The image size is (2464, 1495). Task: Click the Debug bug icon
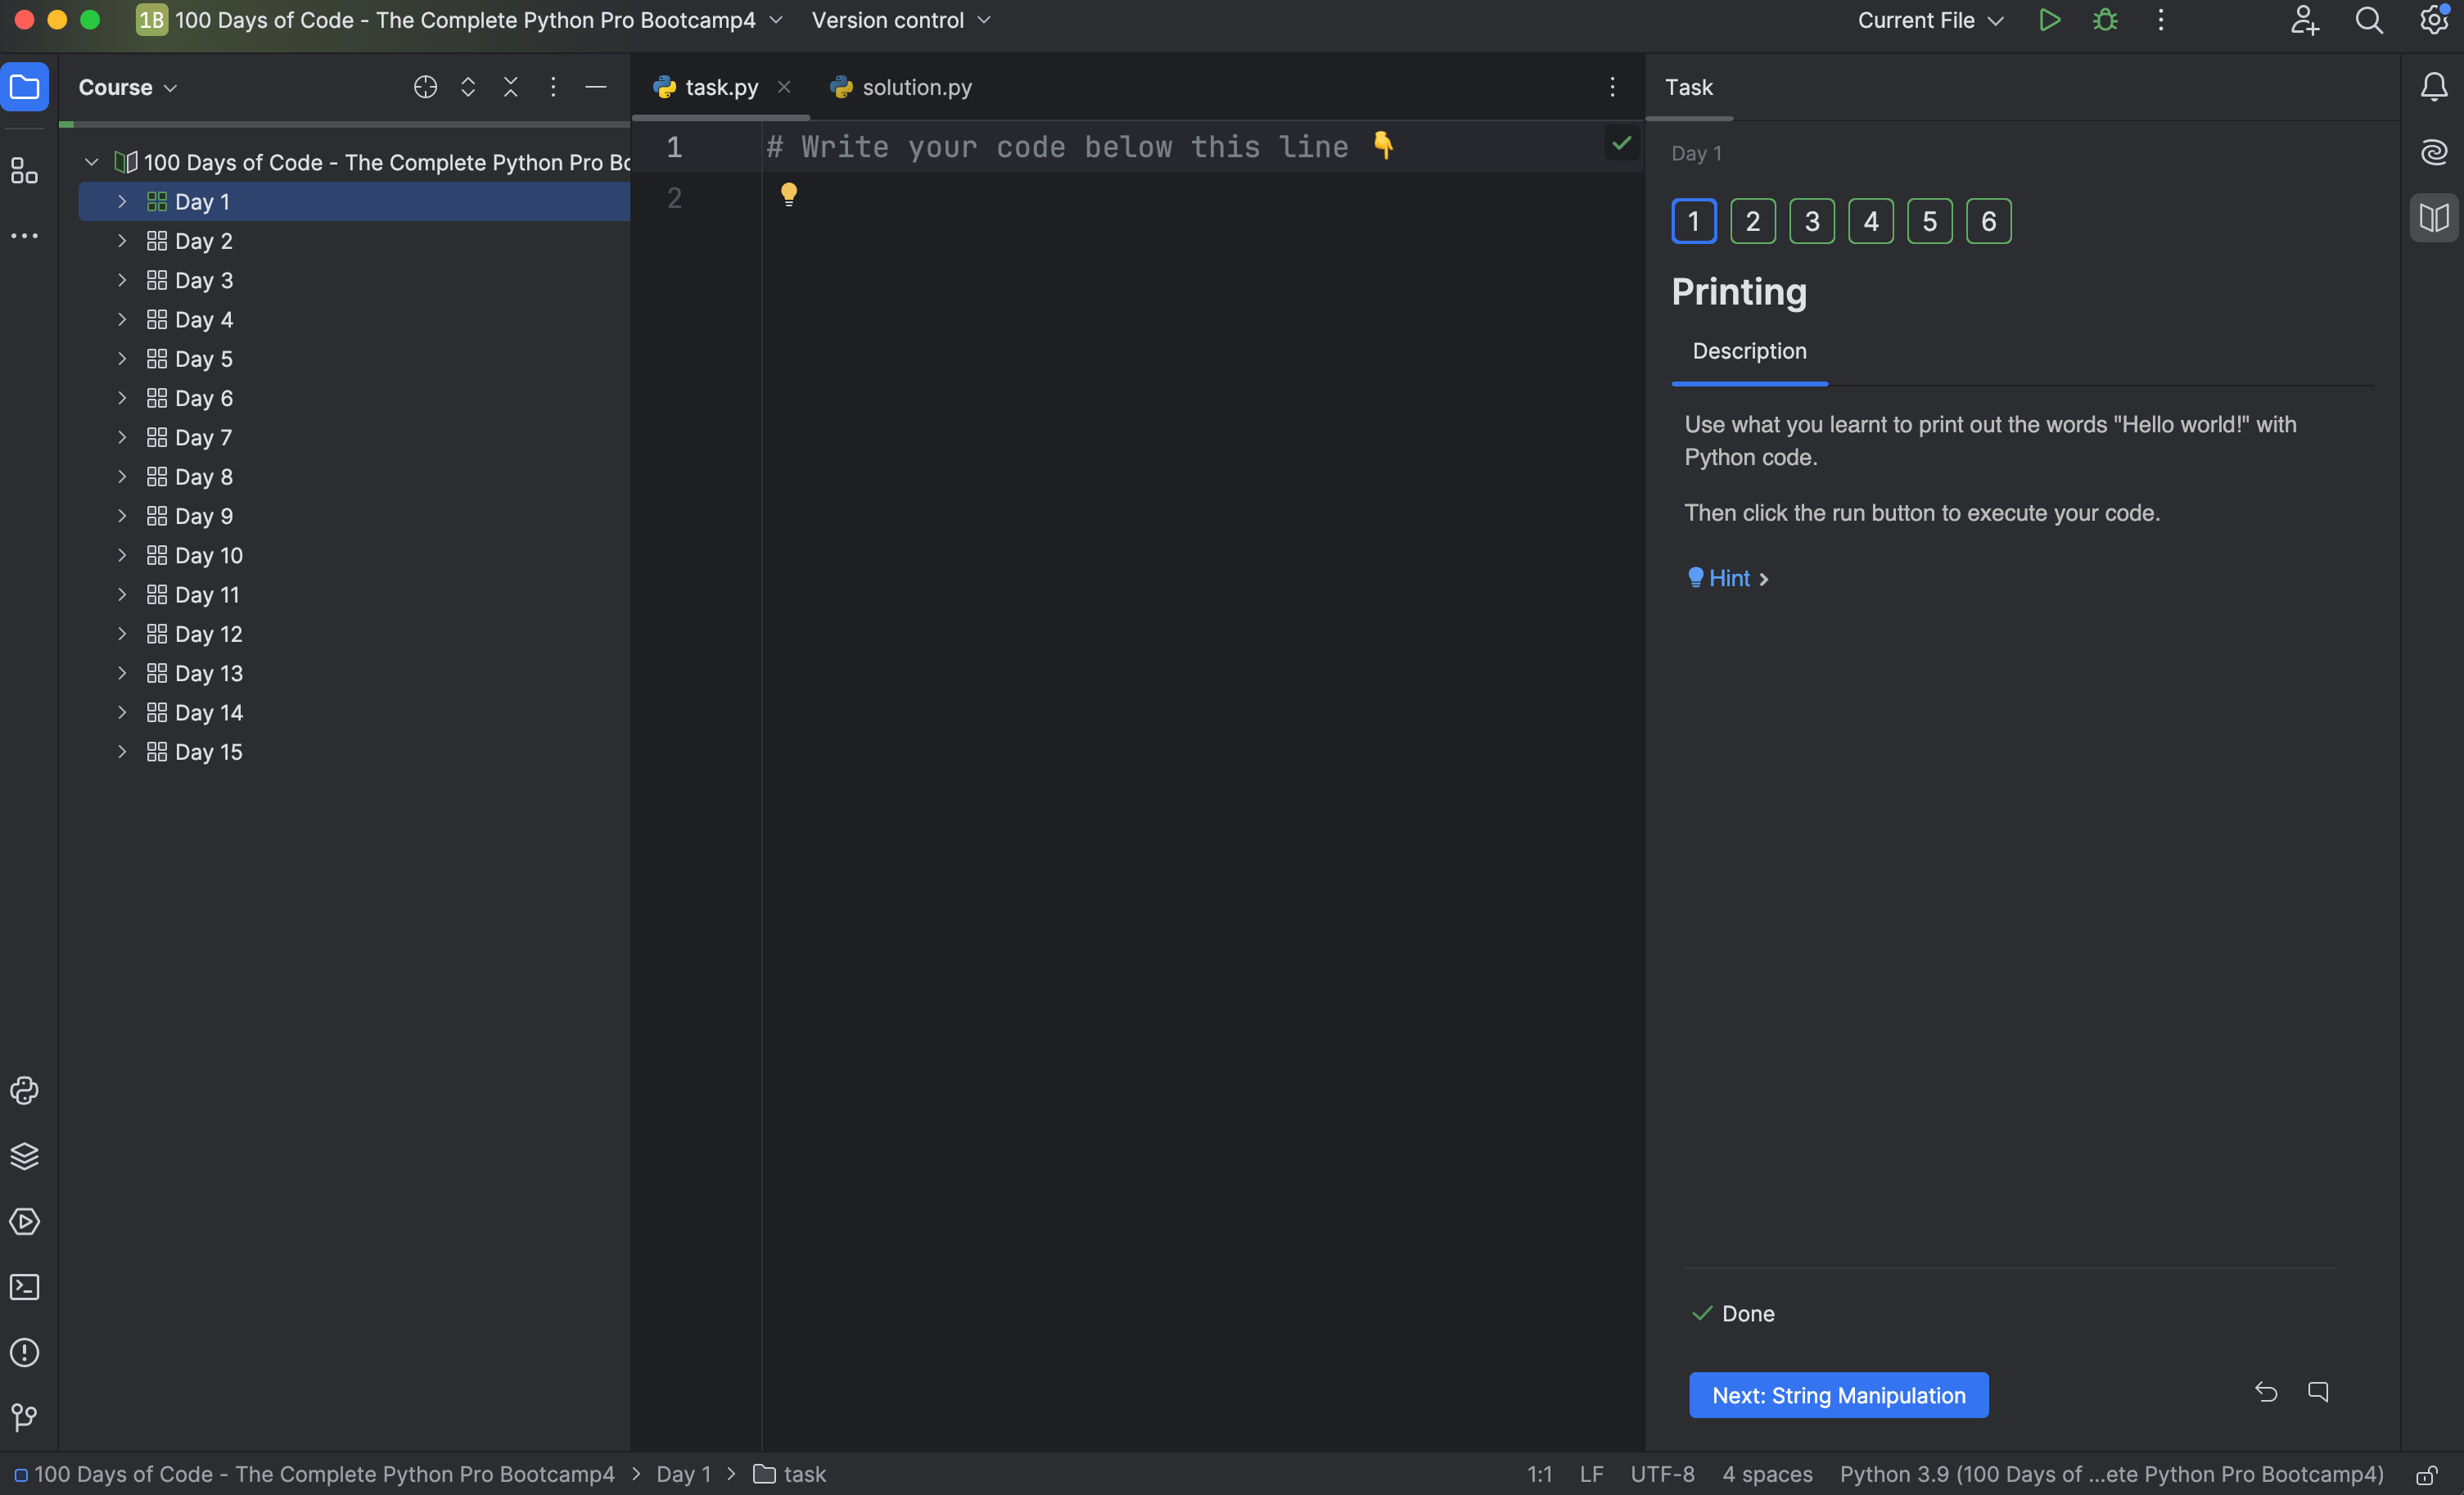pyautogui.click(x=2105, y=20)
